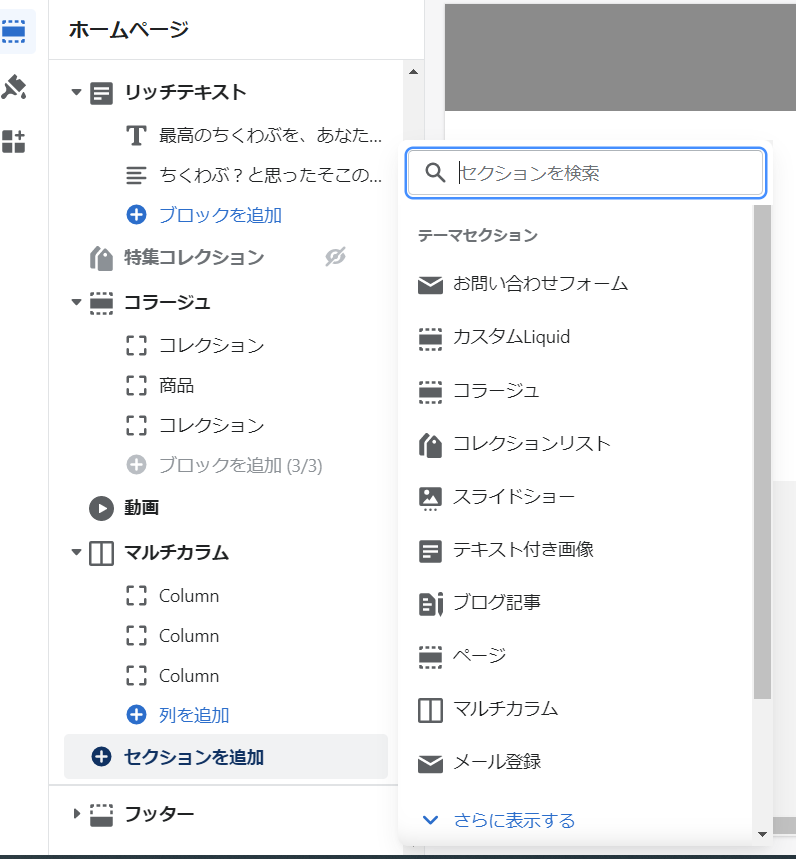Image resolution: width=796 pixels, height=859 pixels.
Task: Click the sidebar scroll up arrow
Action: 414,72
